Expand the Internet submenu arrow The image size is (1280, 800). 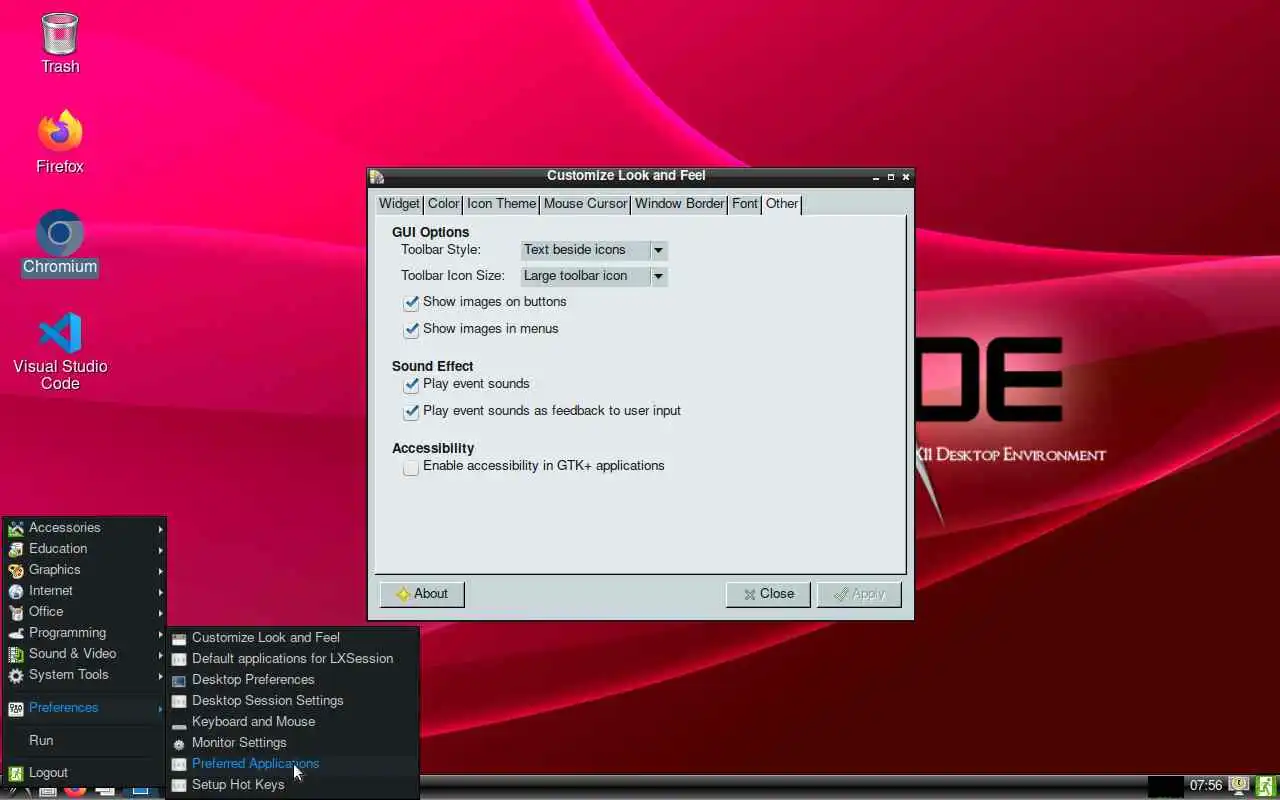[x=160, y=592]
